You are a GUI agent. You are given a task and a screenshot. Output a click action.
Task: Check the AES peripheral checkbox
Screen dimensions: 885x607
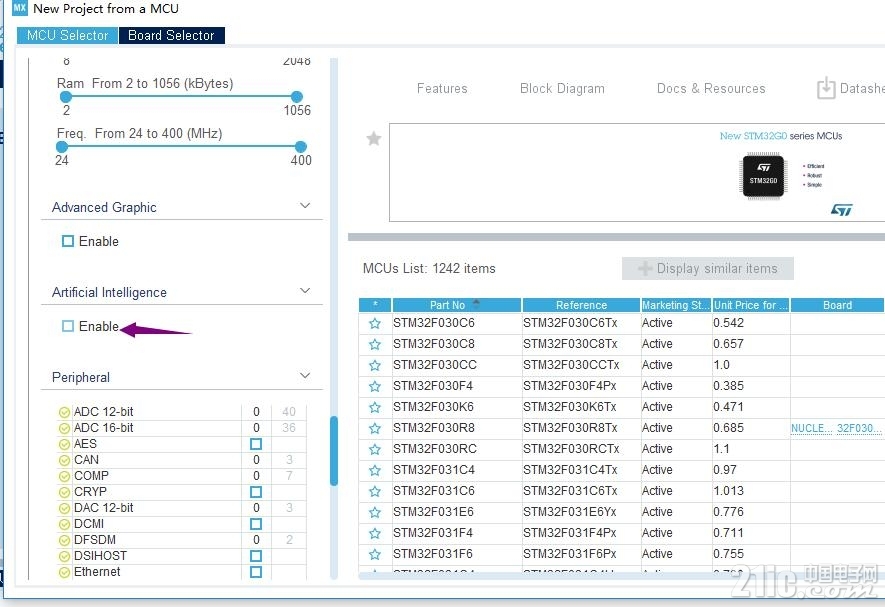pos(256,444)
